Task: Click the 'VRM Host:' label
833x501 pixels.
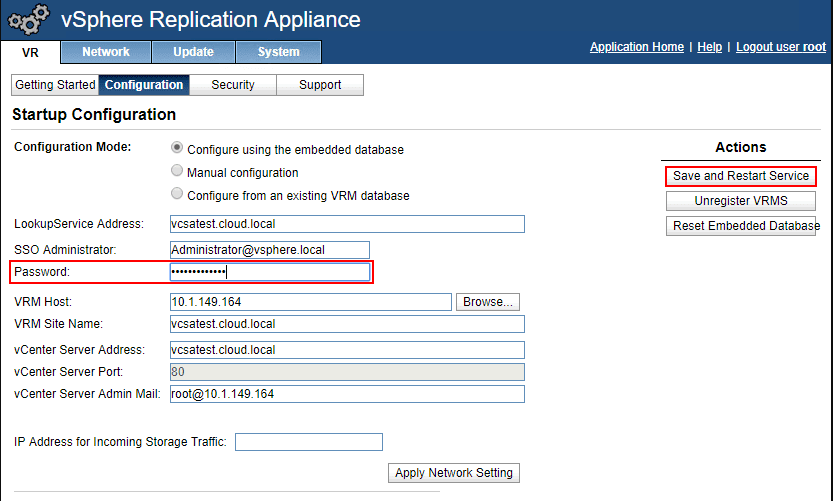Action: pyautogui.click(x=42, y=302)
